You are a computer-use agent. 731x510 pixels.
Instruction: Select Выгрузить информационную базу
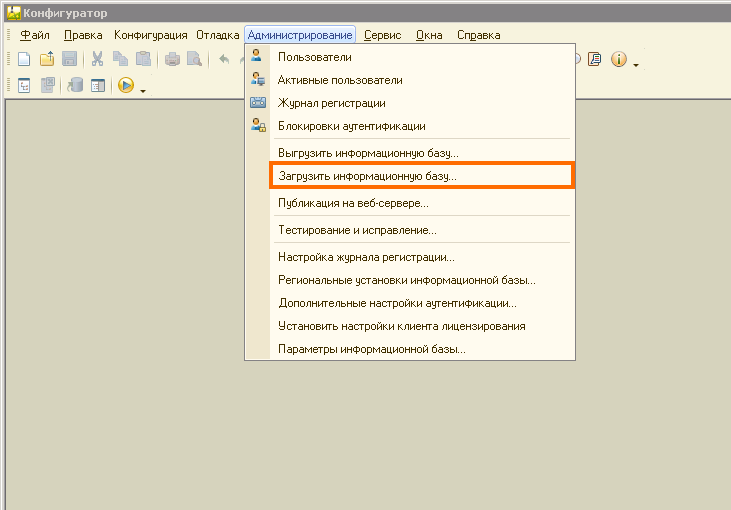[368, 153]
